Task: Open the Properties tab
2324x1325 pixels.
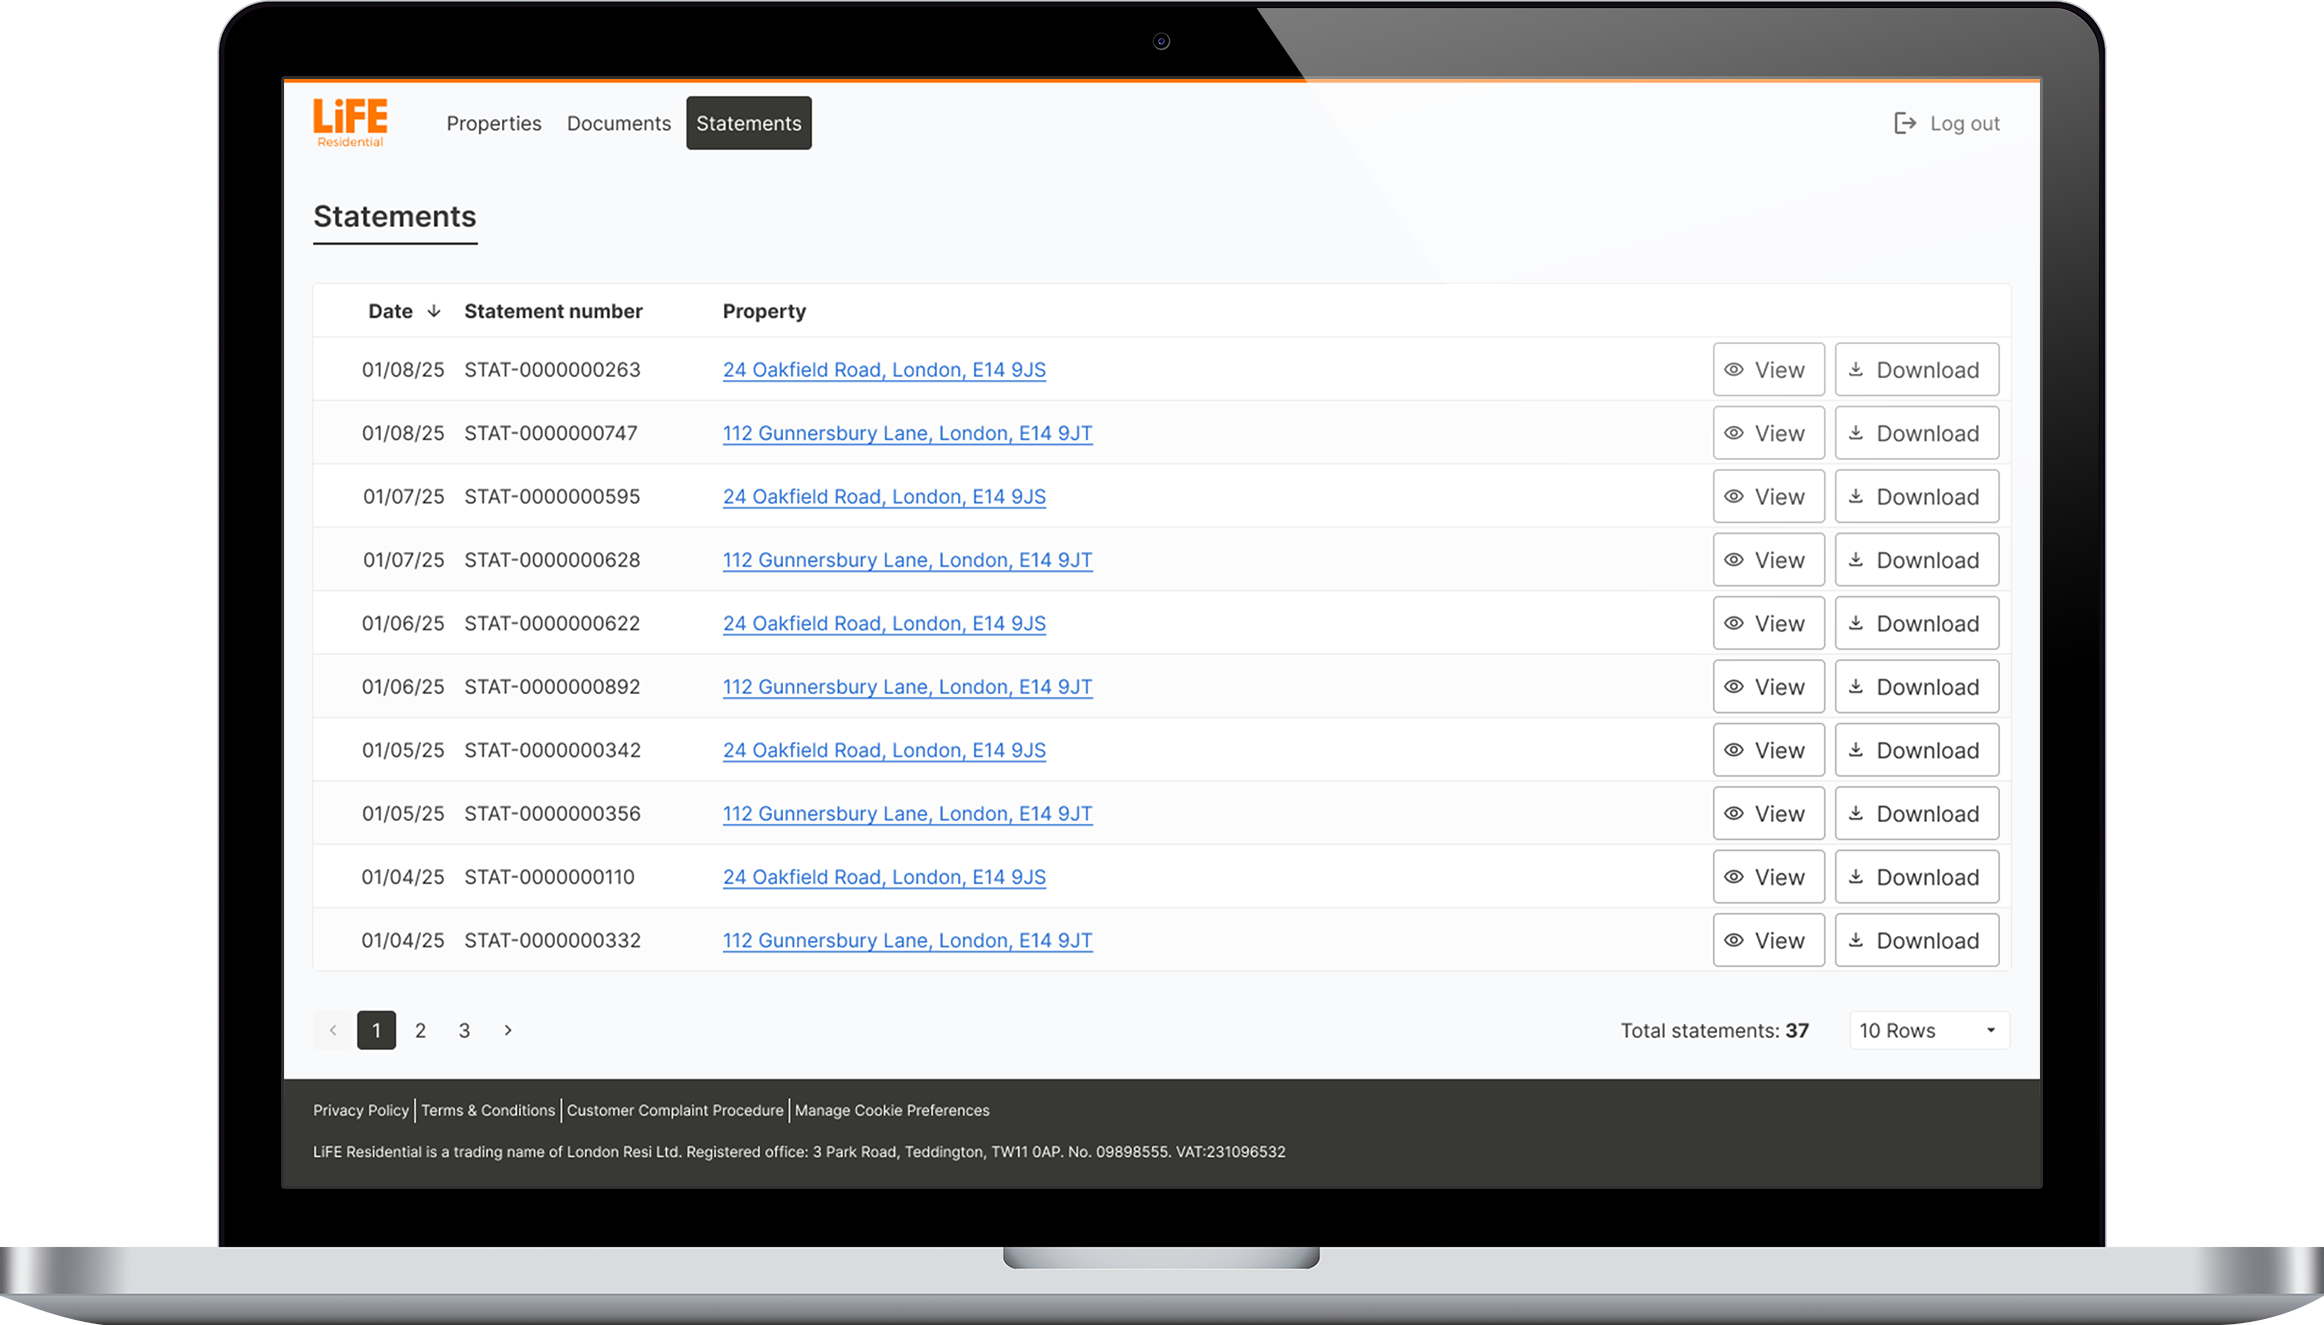Action: pyautogui.click(x=494, y=123)
